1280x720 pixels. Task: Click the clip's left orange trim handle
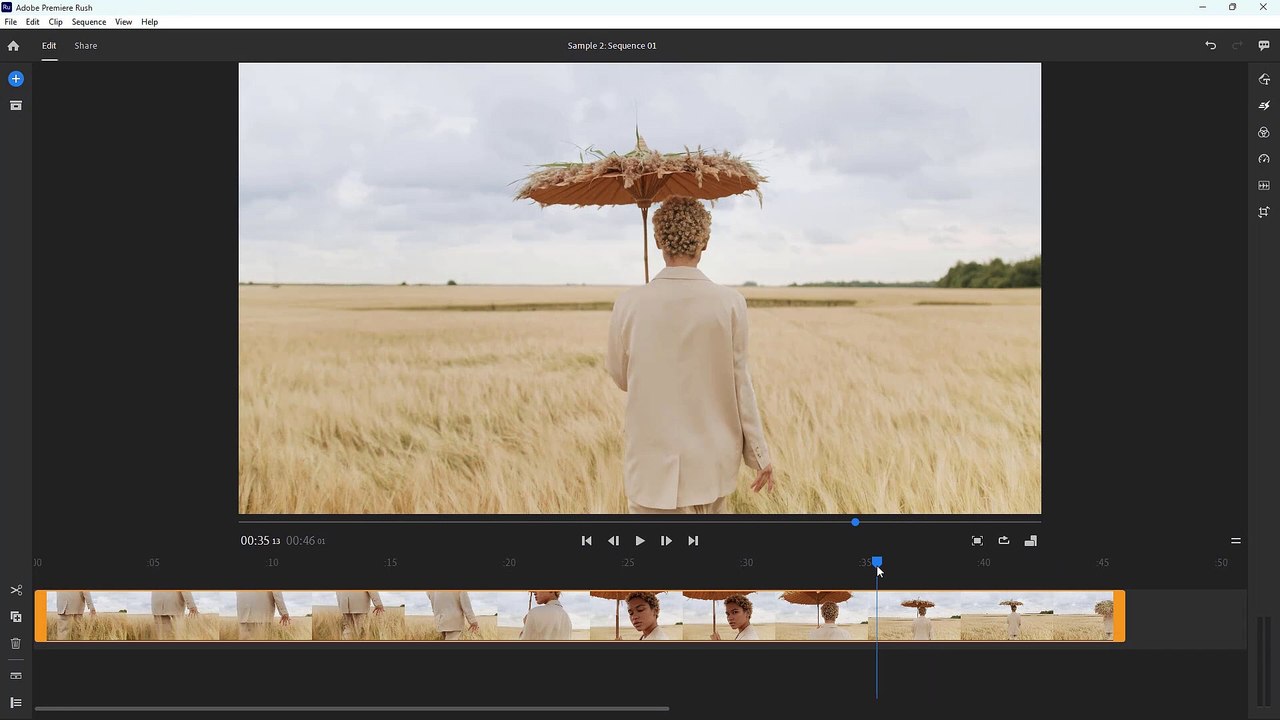41,616
